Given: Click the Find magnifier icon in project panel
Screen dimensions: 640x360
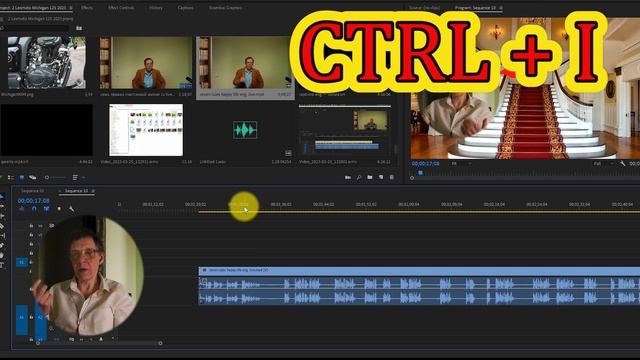Looking at the screenshot, I should pyautogui.click(x=359, y=177).
